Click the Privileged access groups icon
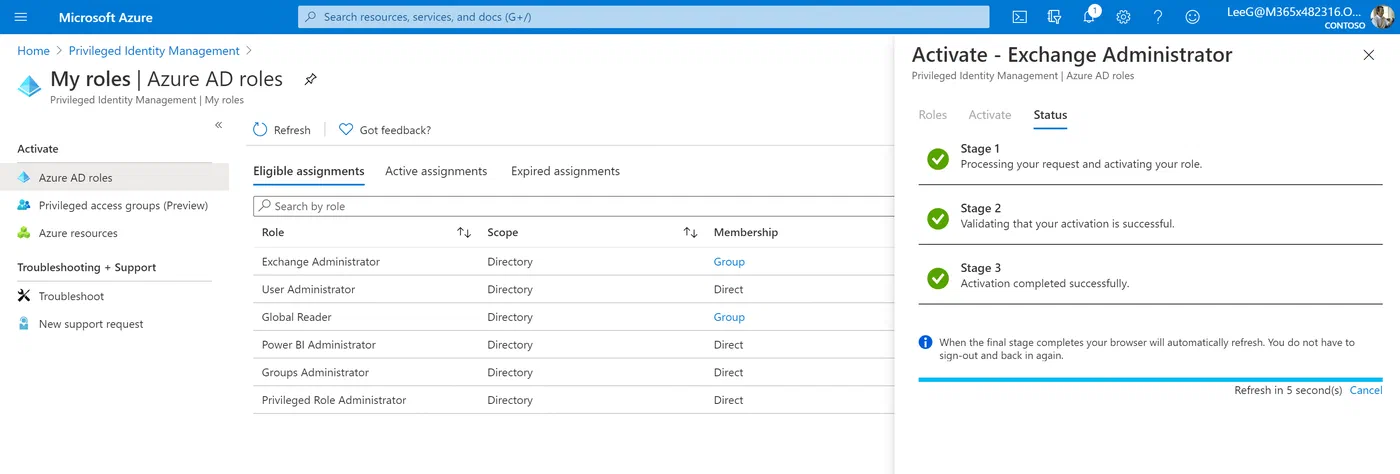 click(24, 206)
